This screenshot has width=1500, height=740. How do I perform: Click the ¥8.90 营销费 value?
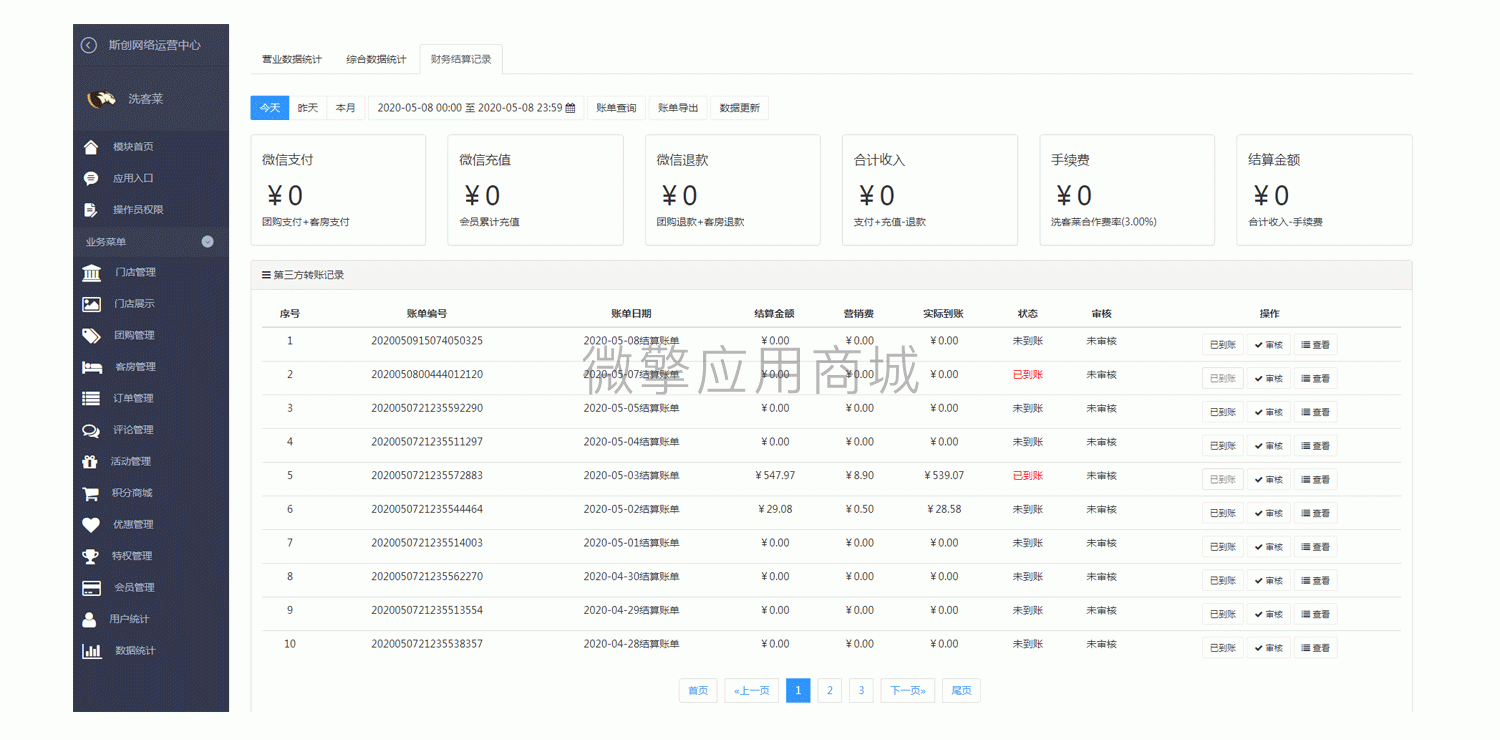point(859,476)
